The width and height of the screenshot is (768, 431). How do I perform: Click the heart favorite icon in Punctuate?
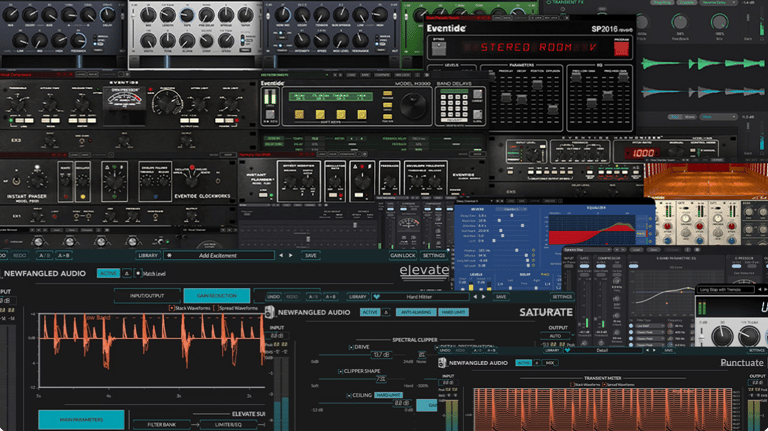[x=568, y=350]
